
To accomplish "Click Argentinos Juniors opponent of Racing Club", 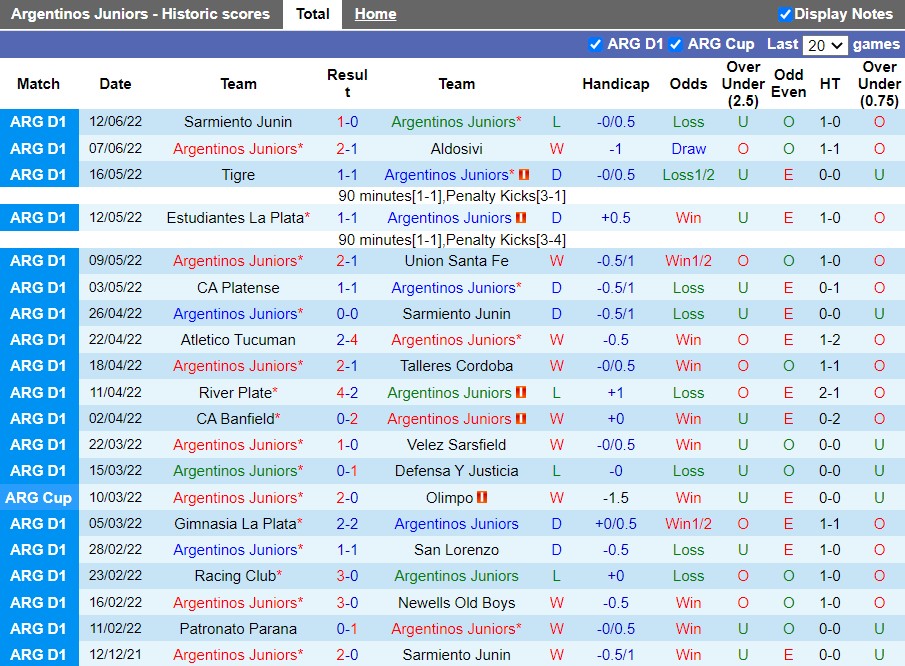I will (456, 576).
